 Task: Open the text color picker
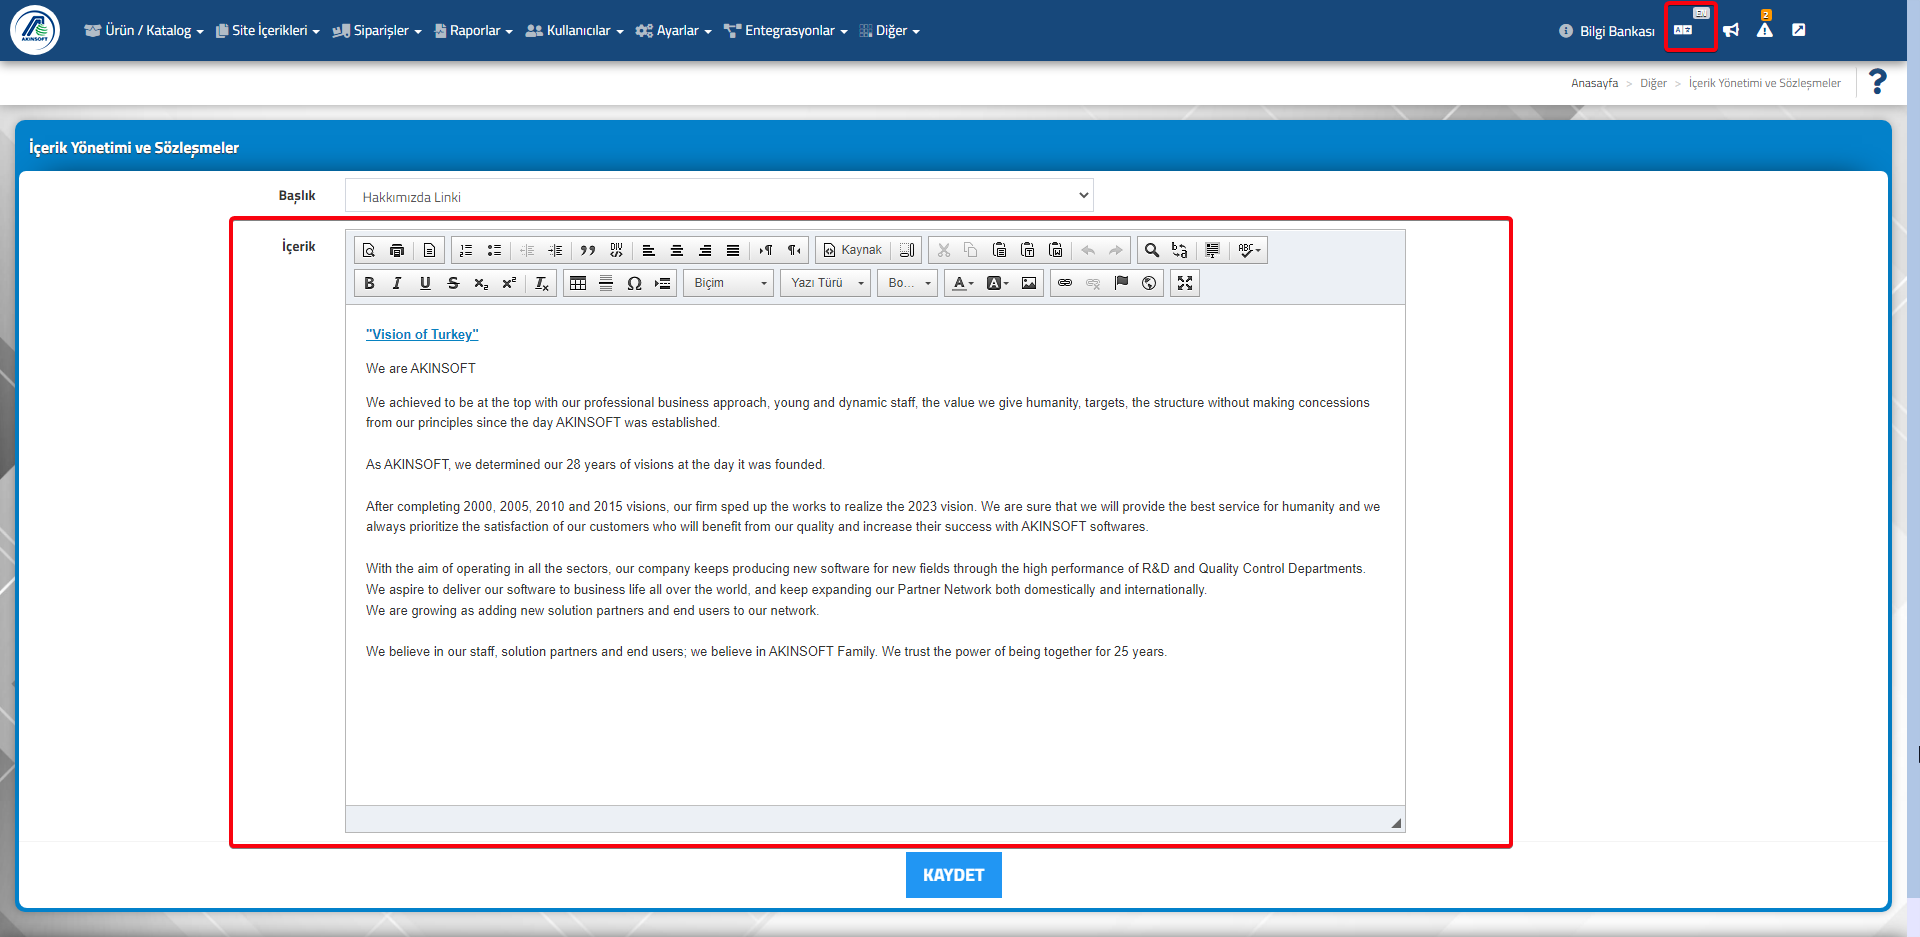(x=963, y=283)
